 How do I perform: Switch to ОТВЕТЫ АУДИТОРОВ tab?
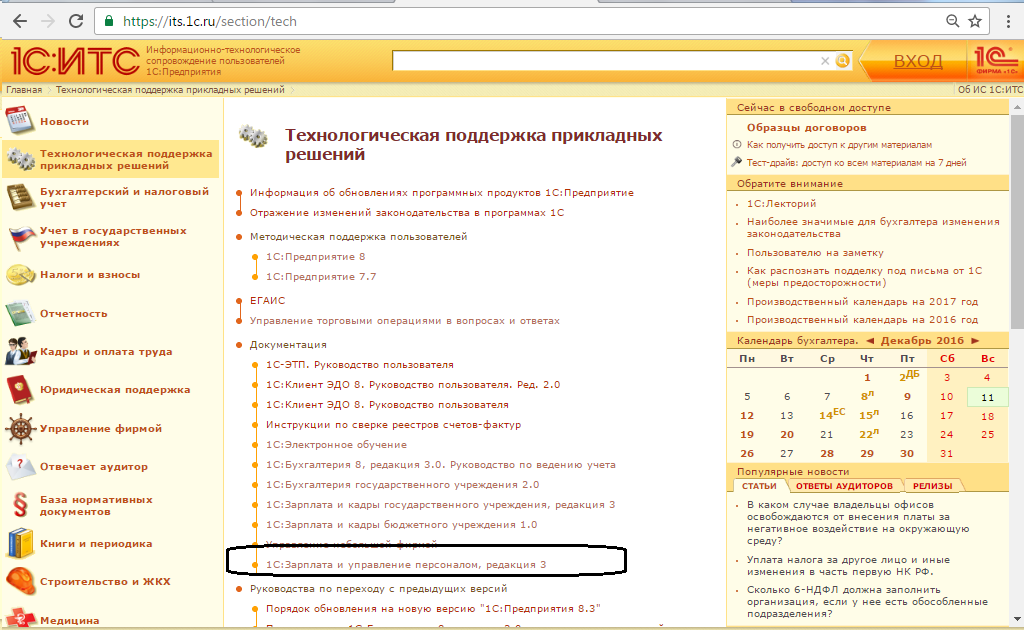pos(844,486)
